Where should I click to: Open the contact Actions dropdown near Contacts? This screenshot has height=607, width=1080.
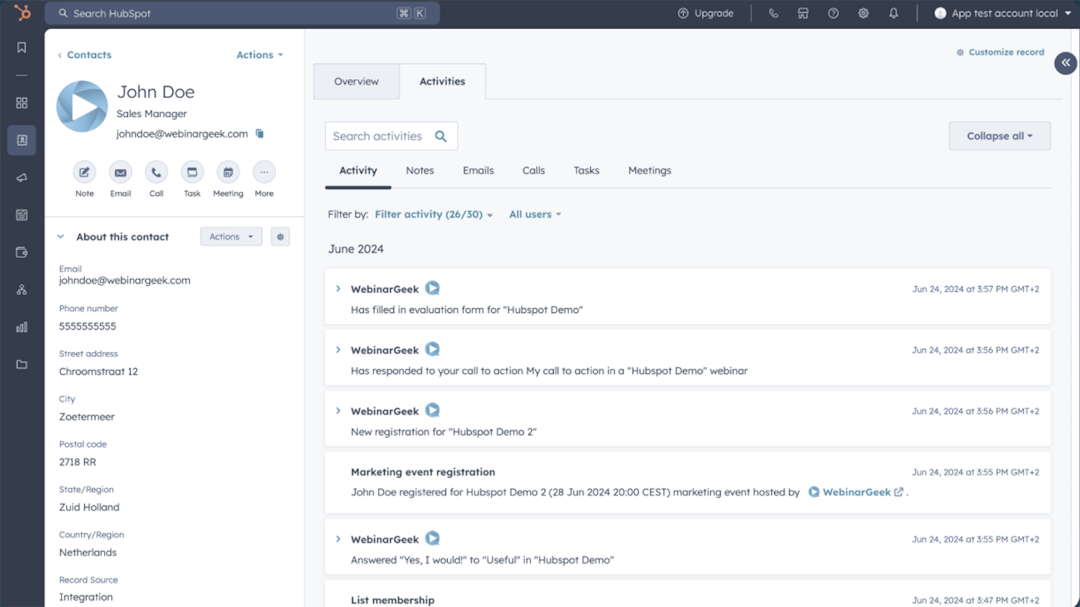(260, 55)
